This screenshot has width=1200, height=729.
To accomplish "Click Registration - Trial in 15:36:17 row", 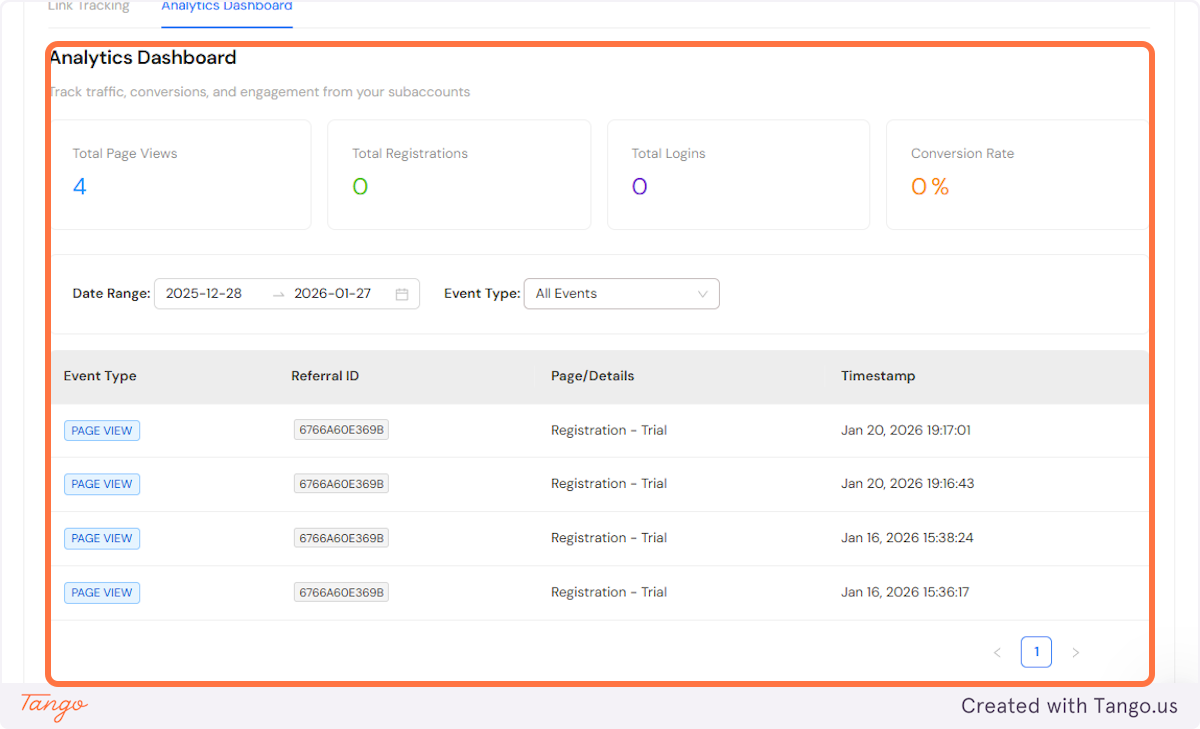I will 609,592.
